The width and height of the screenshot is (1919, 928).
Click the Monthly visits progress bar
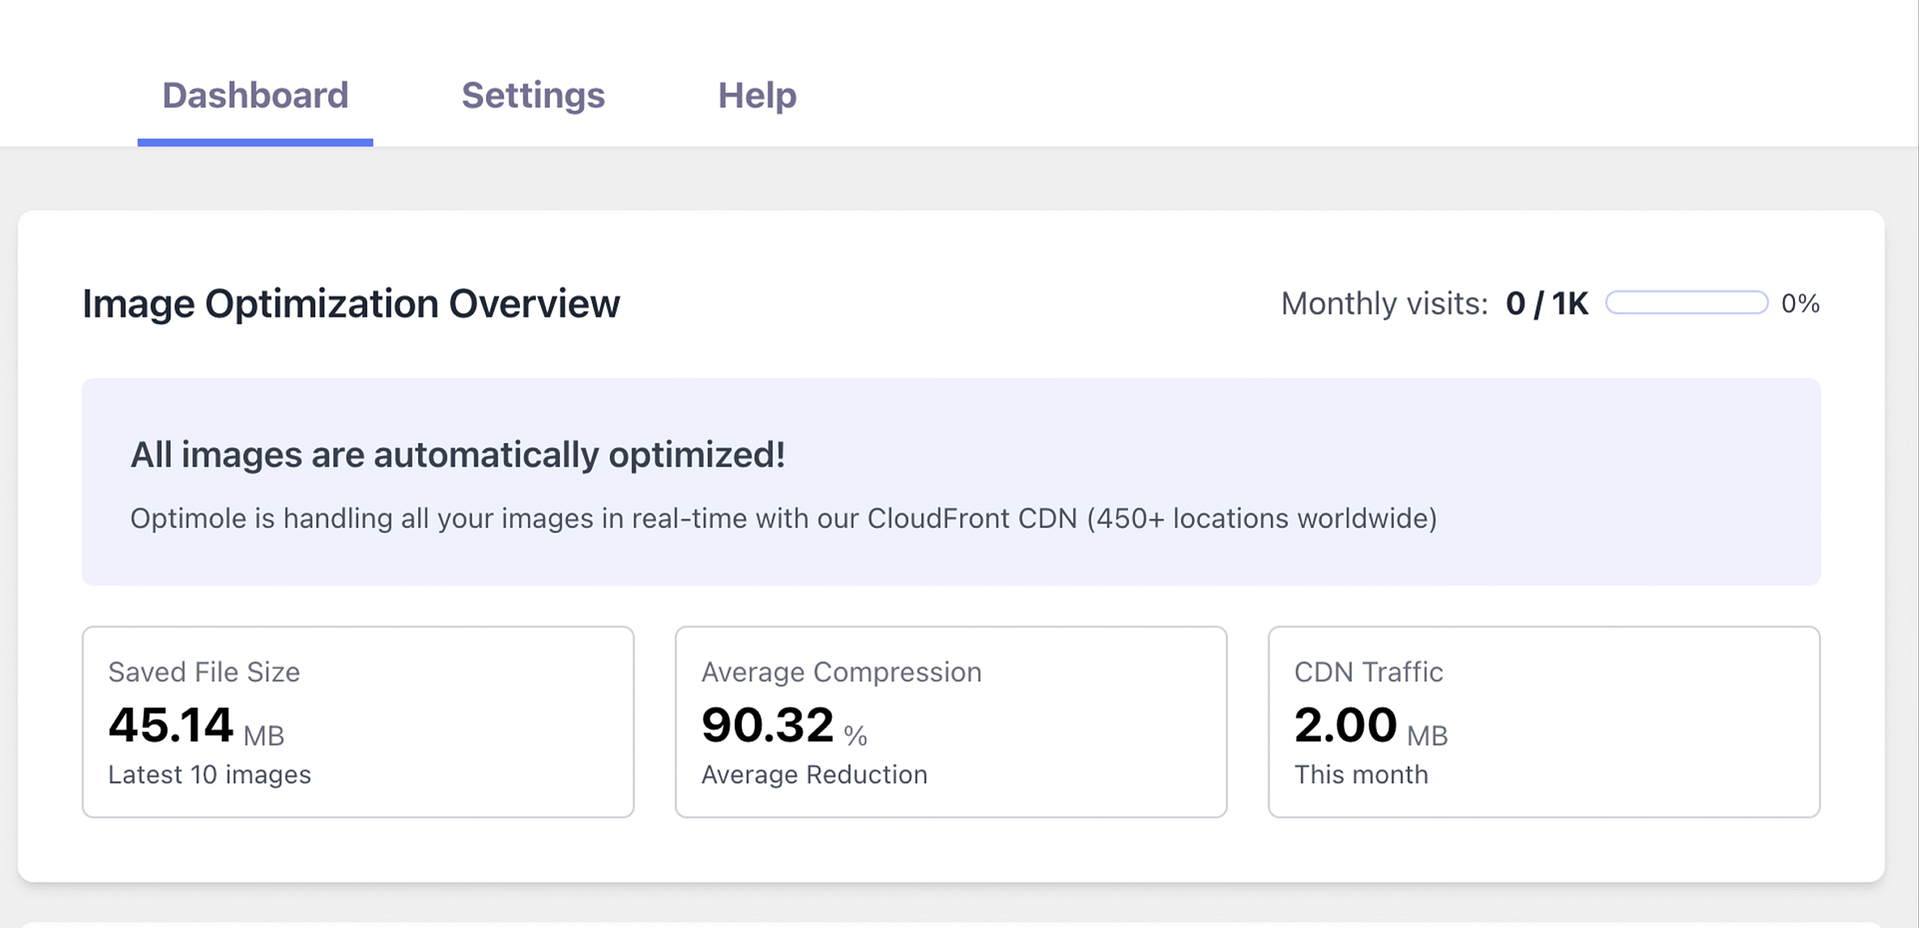[x=1686, y=303]
